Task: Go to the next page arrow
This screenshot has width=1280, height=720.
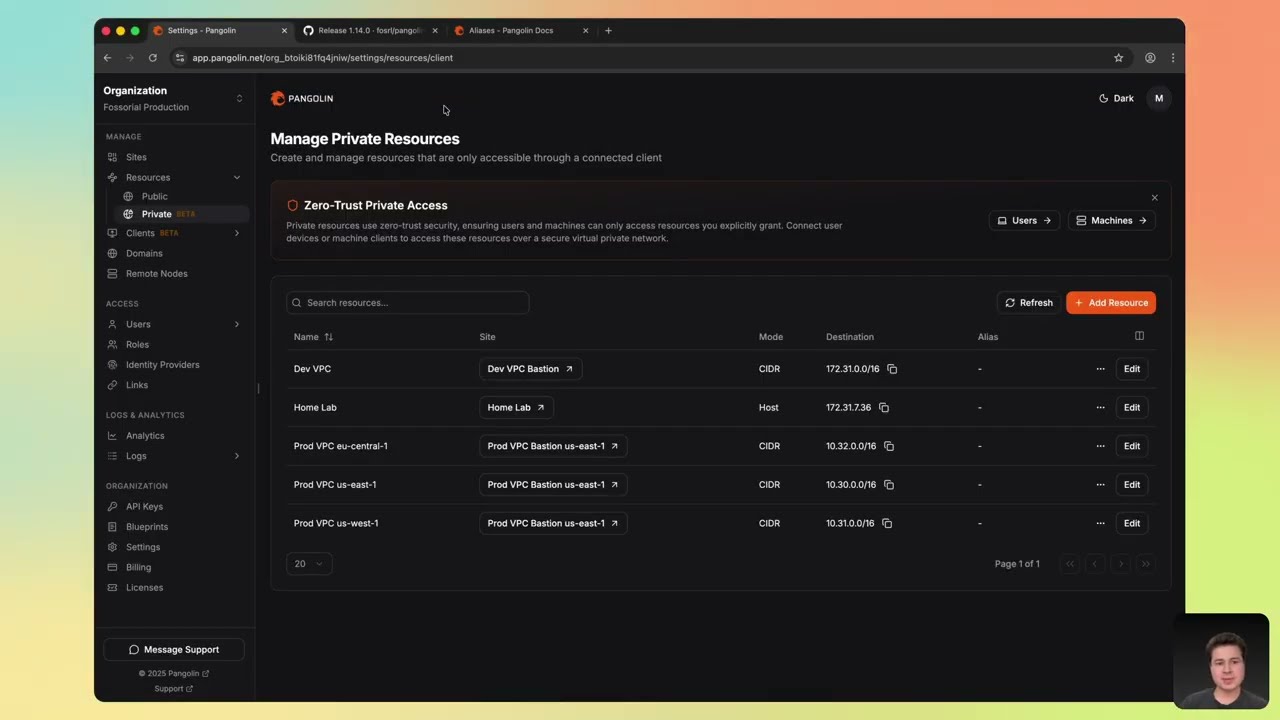Action: point(1120,564)
